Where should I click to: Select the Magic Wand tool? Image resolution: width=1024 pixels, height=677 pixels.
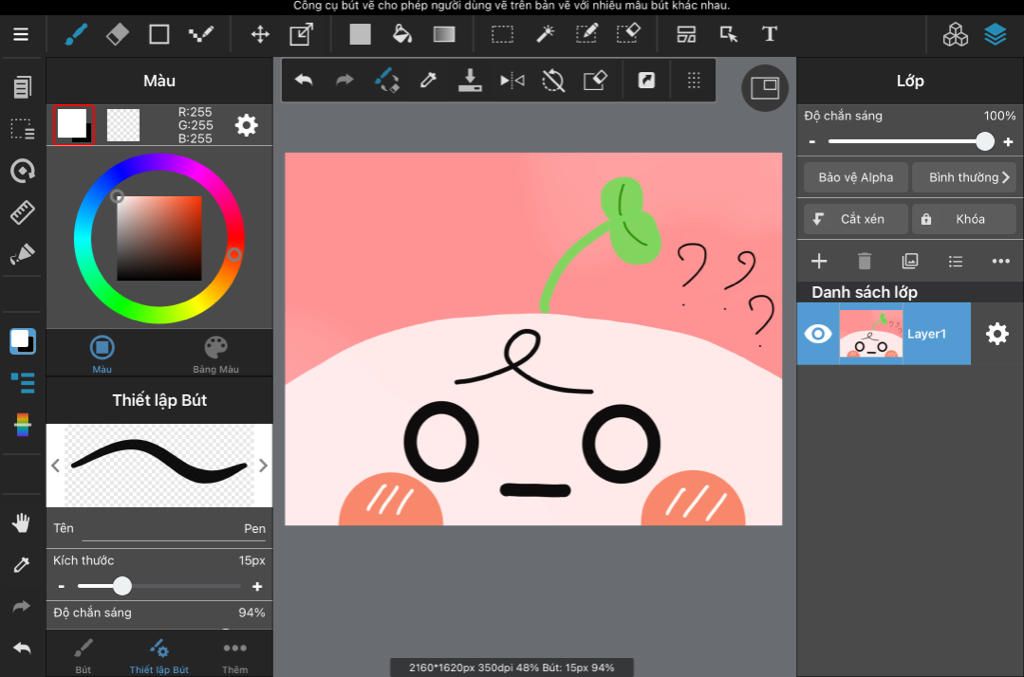pos(545,34)
